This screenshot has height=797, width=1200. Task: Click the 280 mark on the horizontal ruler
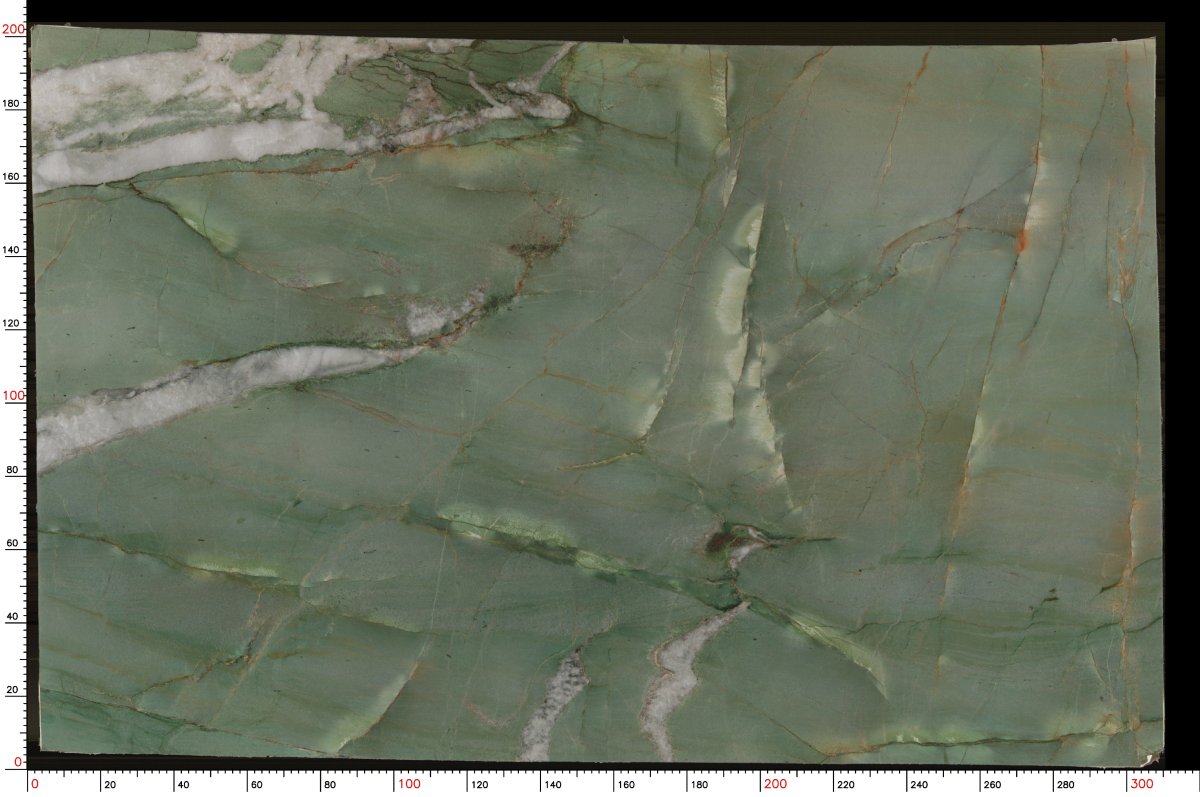pos(1067,786)
